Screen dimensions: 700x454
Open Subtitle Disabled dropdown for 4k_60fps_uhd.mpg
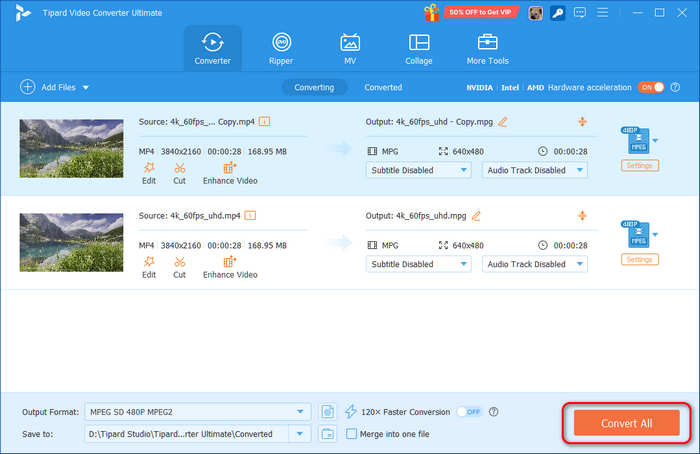point(419,264)
